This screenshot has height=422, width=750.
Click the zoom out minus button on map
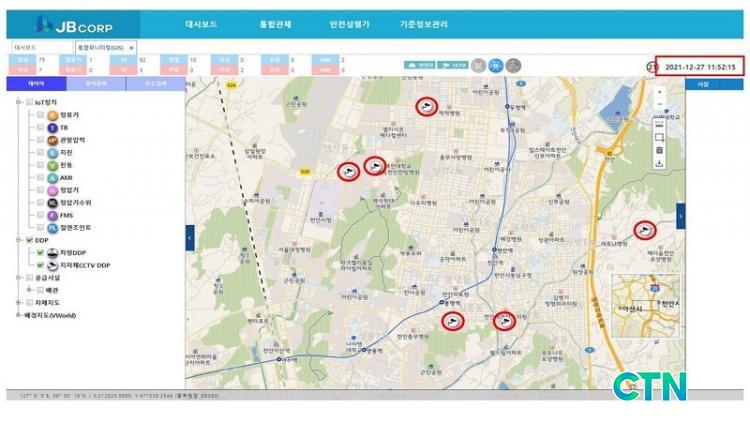click(x=659, y=105)
